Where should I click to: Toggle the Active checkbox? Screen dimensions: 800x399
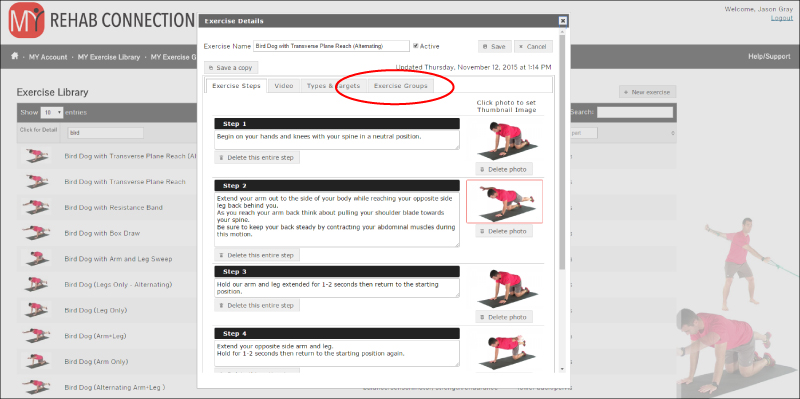(x=416, y=46)
